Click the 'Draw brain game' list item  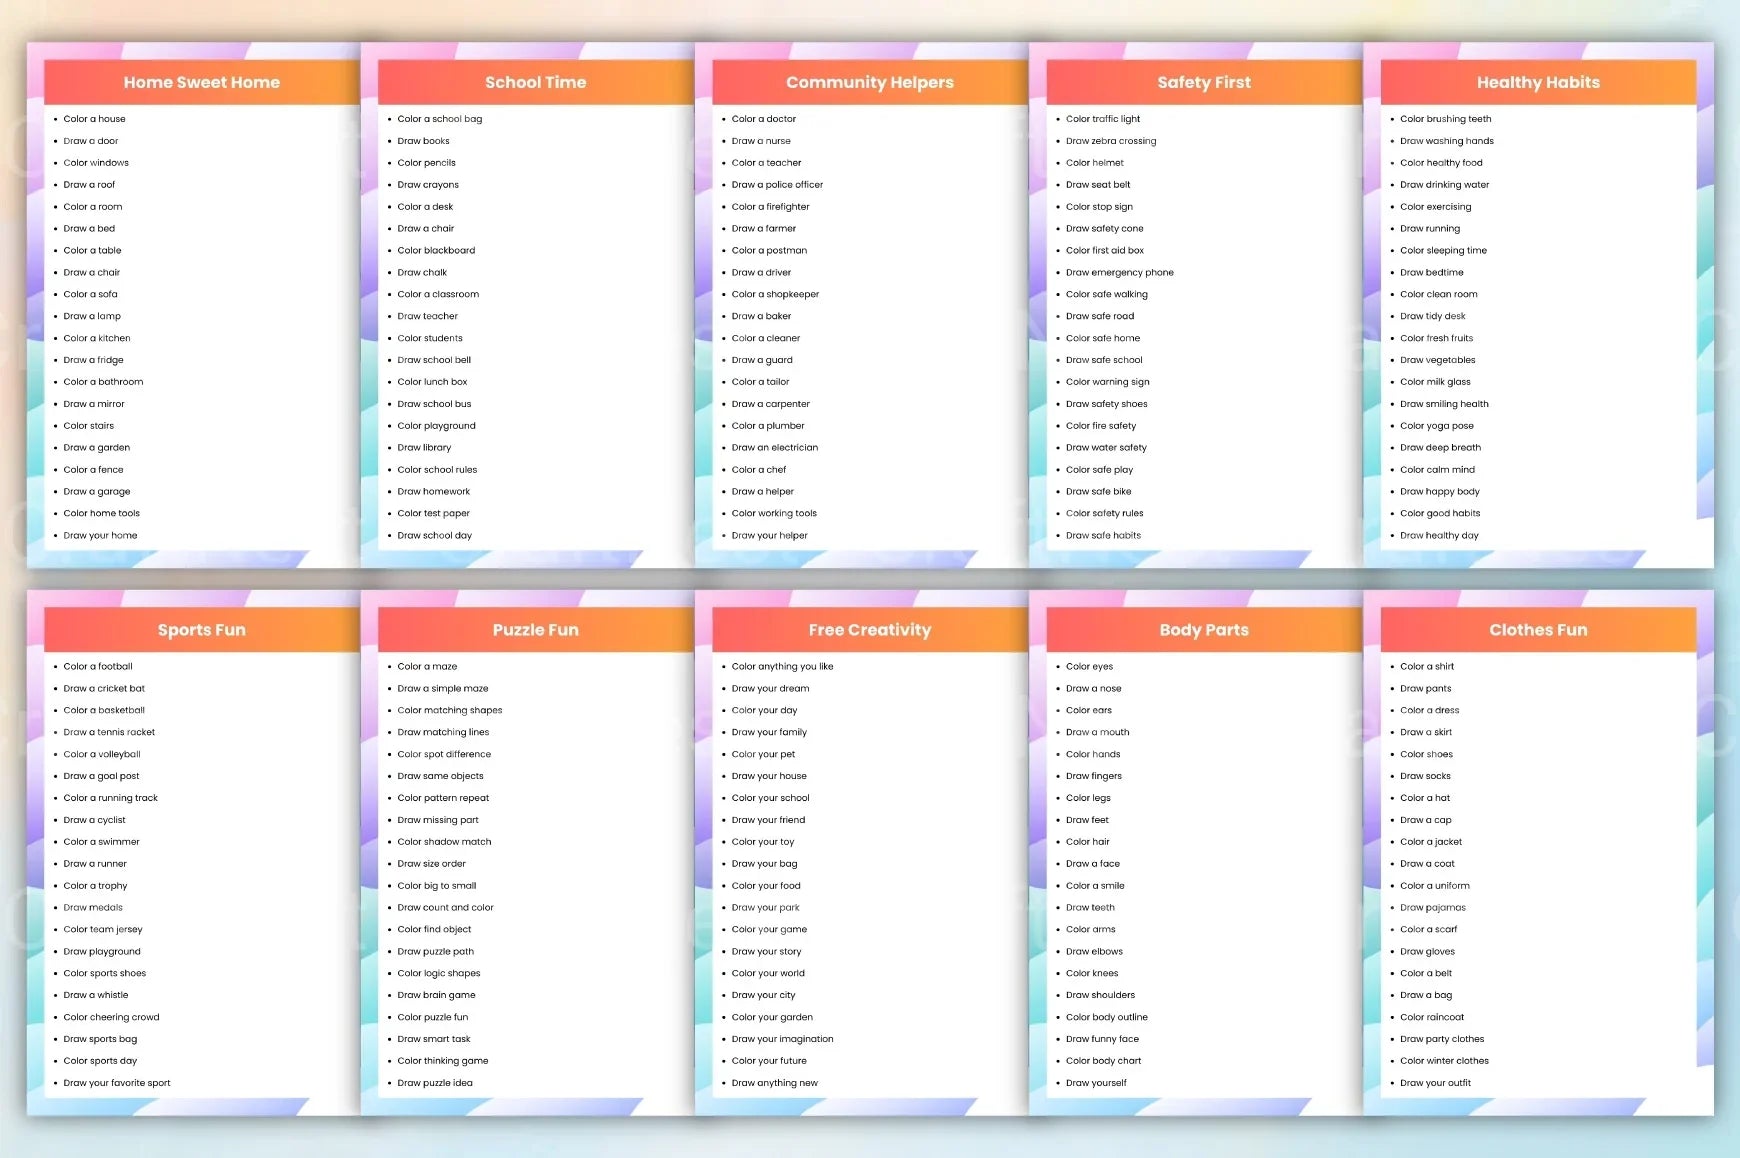[x=436, y=996]
